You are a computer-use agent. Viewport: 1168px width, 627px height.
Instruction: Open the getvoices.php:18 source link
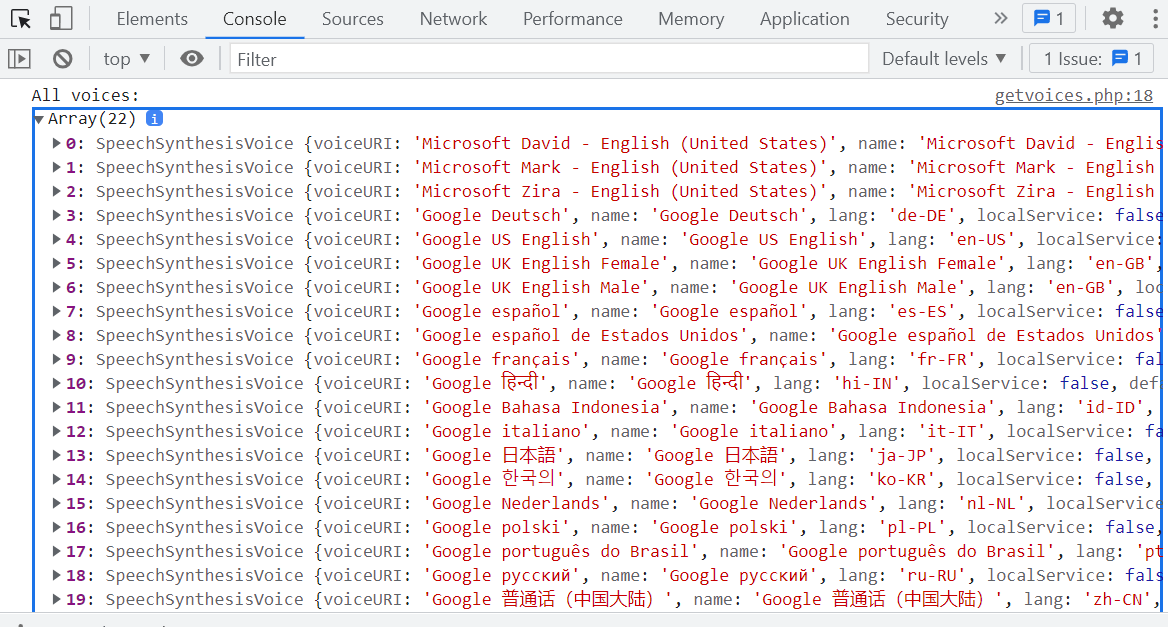(1073, 96)
